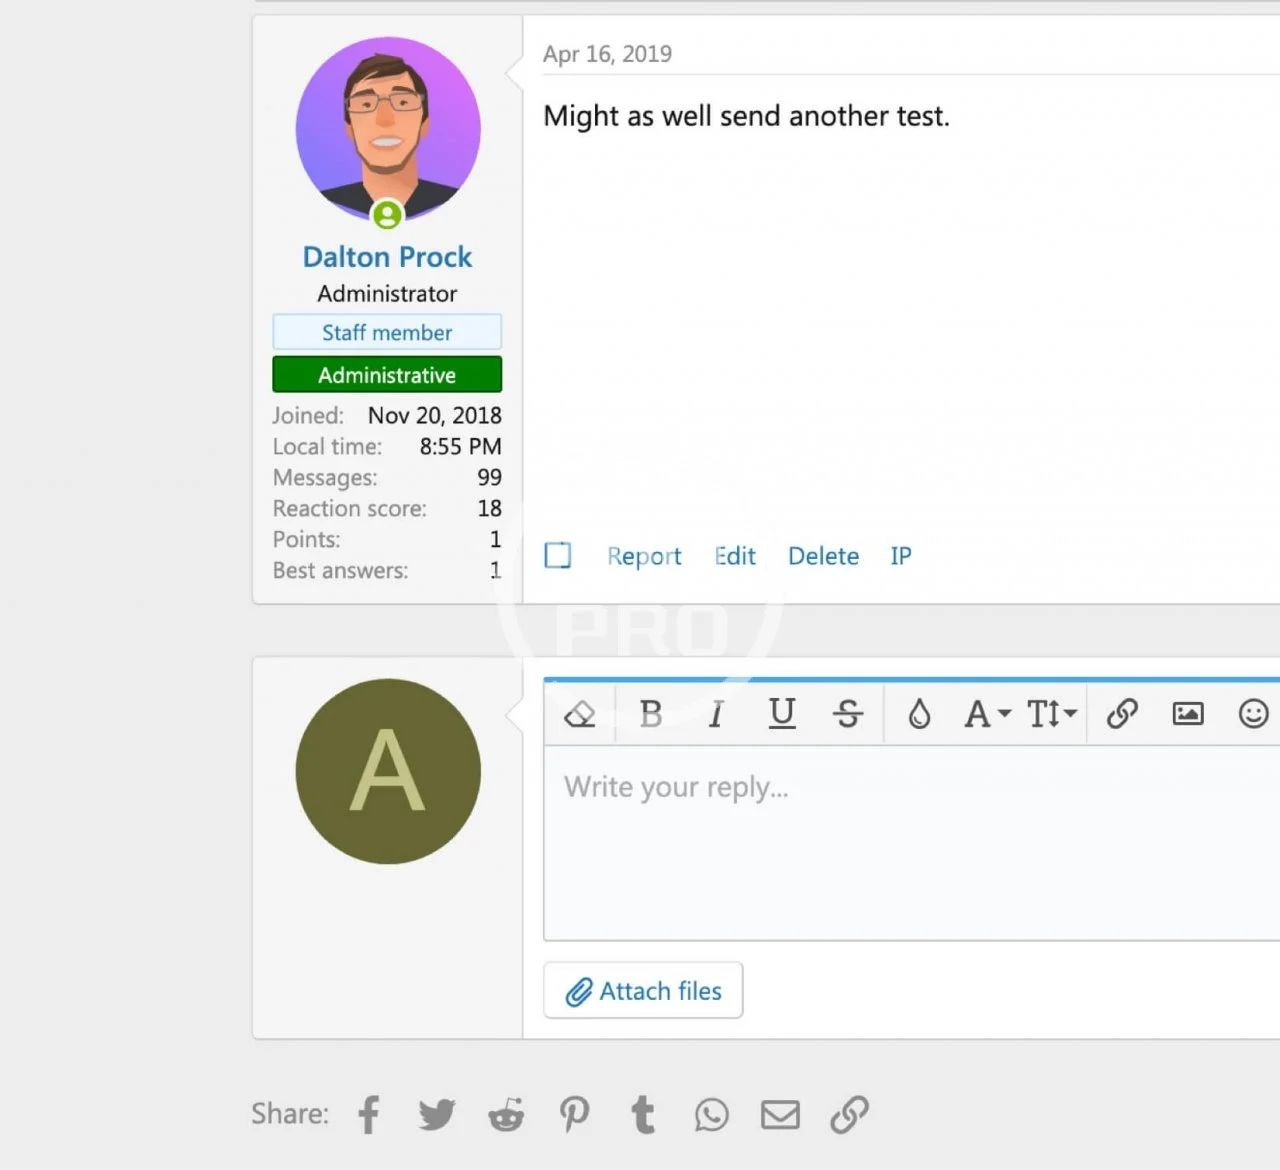Expand the font family dropdown
The image size is (1280, 1170).
(x=987, y=714)
